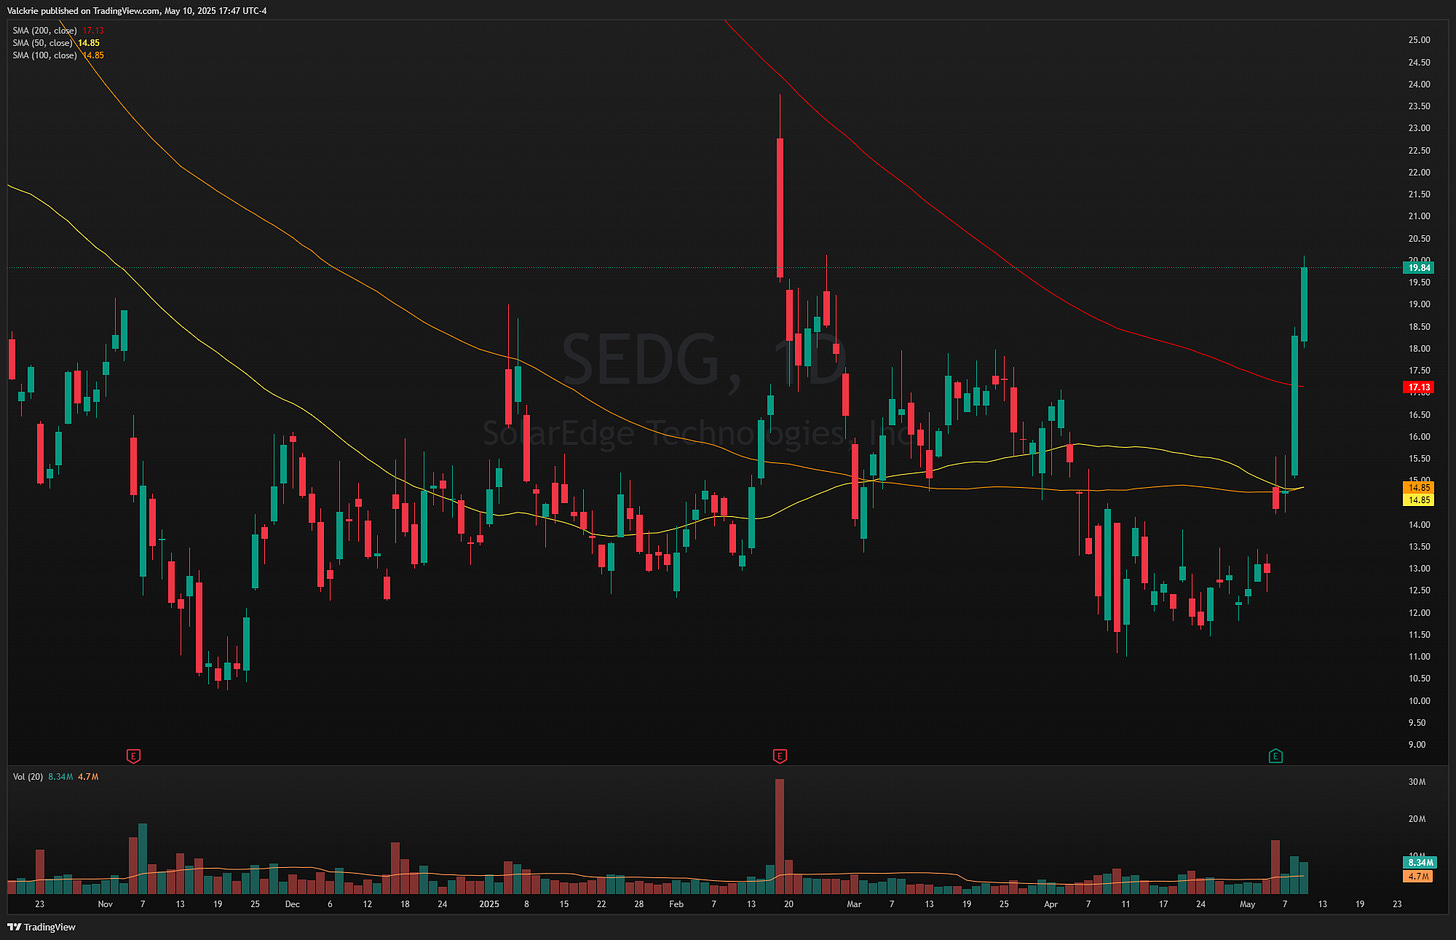1456x940 pixels.
Task: Click the 20M volume axis label
Action: pos(1417,818)
